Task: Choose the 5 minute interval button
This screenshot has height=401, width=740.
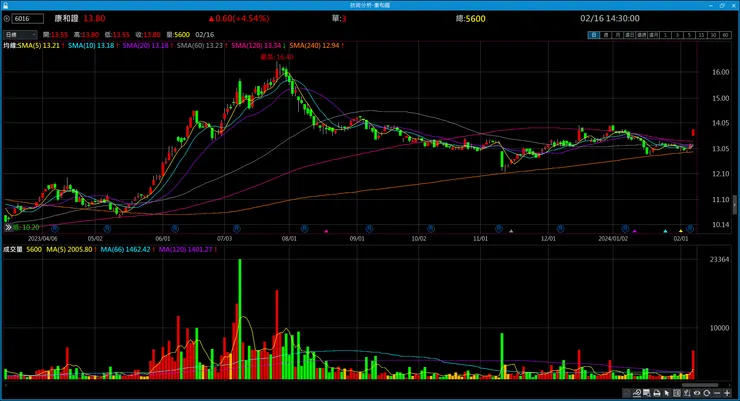Action: (689, 35)
